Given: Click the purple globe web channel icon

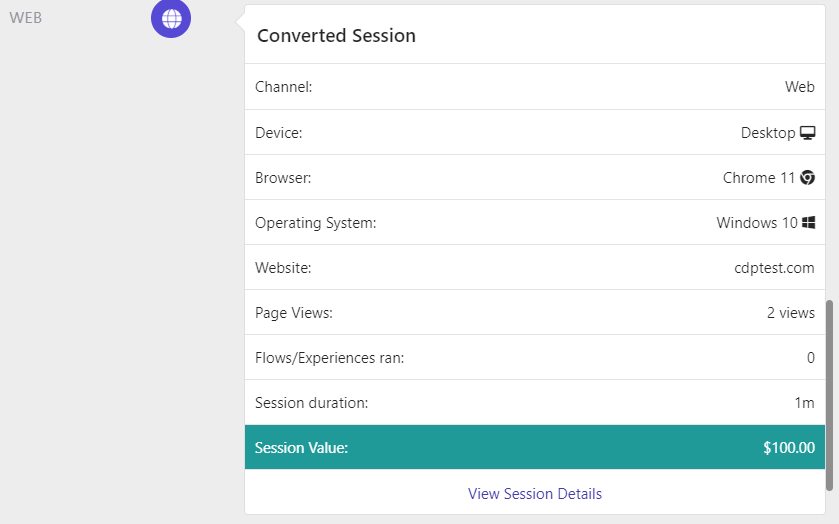Looking at the screenshot, I should [171, 18].
